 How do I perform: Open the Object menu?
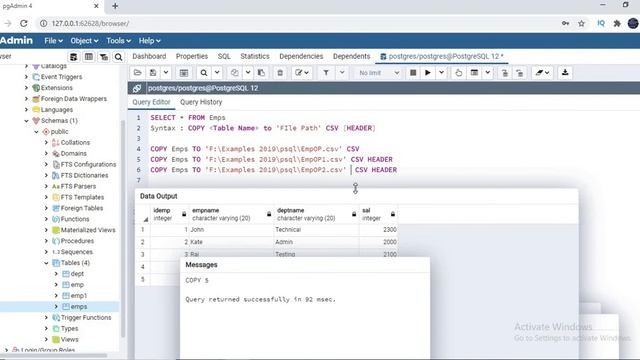[x=84, y=41]
